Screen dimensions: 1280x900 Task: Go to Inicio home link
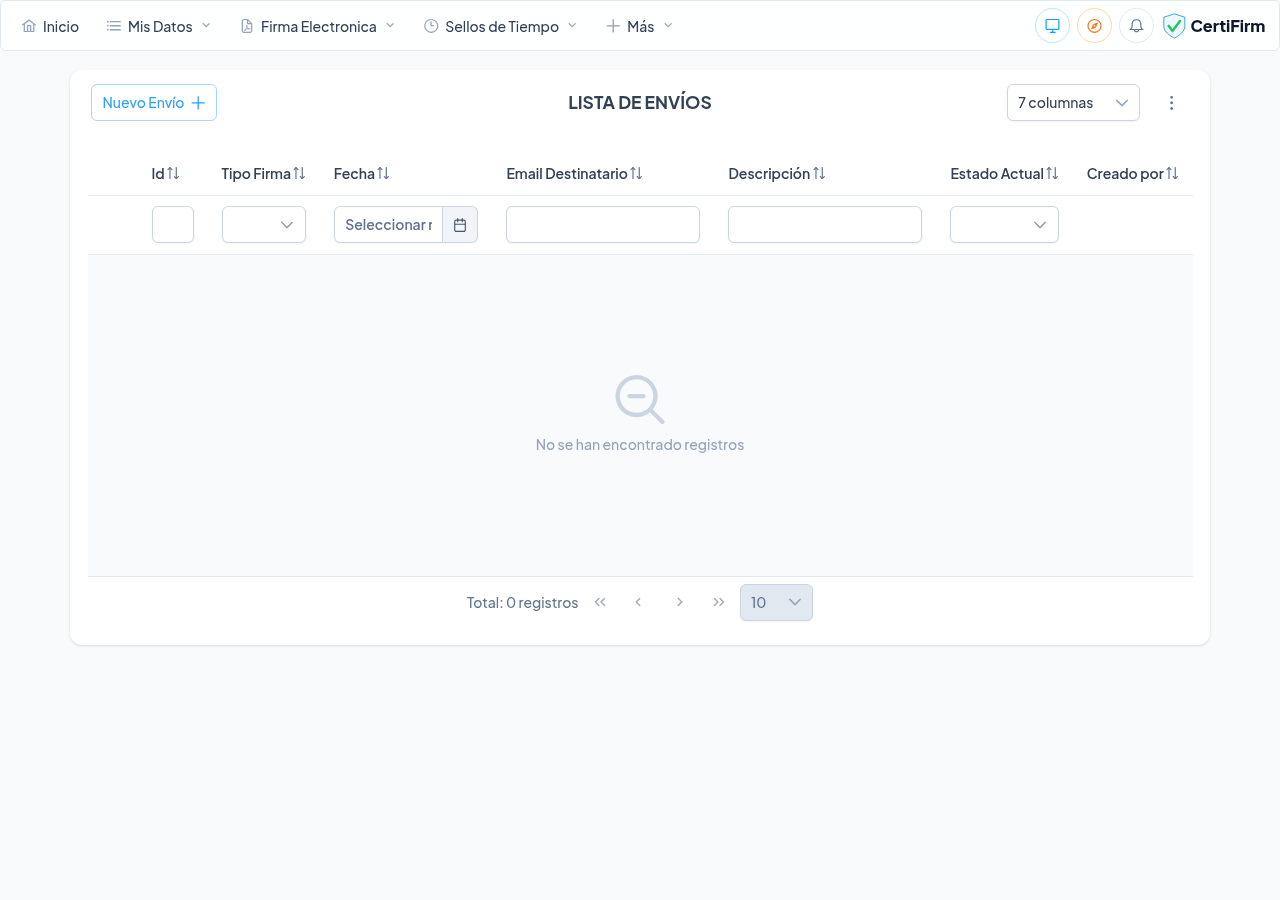[x=51, y=26]
